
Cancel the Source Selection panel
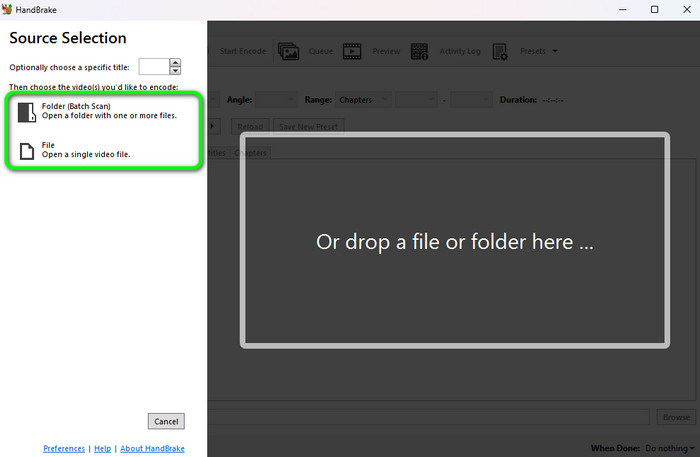coord(166,421)
